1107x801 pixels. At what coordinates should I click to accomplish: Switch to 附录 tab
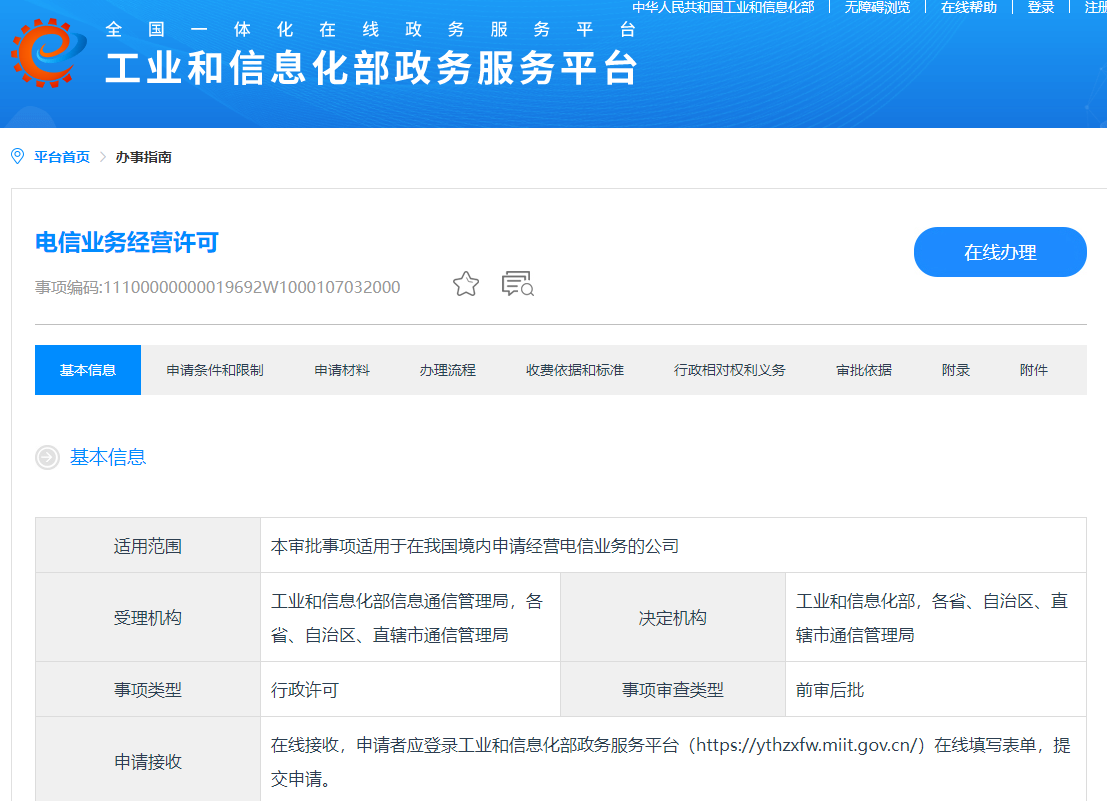955,370
